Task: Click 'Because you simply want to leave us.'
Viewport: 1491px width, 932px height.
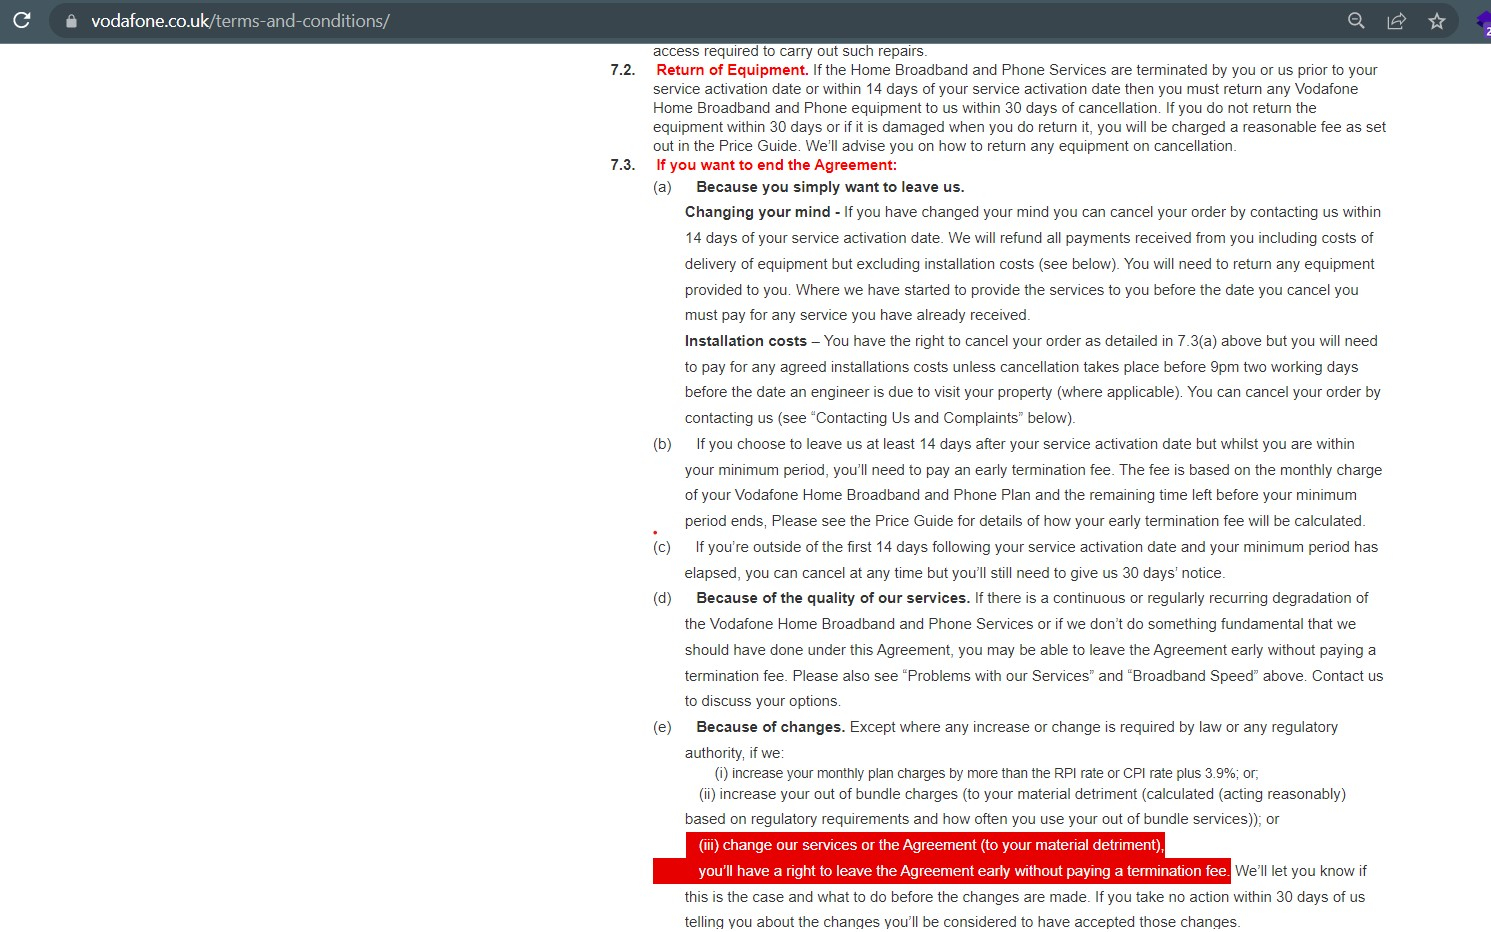Action: tap(830, 187)
